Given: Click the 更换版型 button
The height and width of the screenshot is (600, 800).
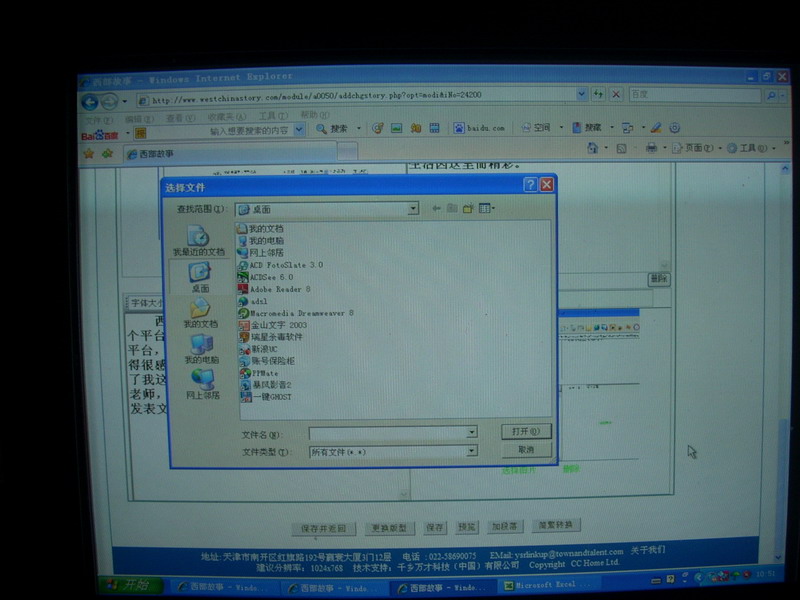Looking at the screenshot, I should coord(389,528).
